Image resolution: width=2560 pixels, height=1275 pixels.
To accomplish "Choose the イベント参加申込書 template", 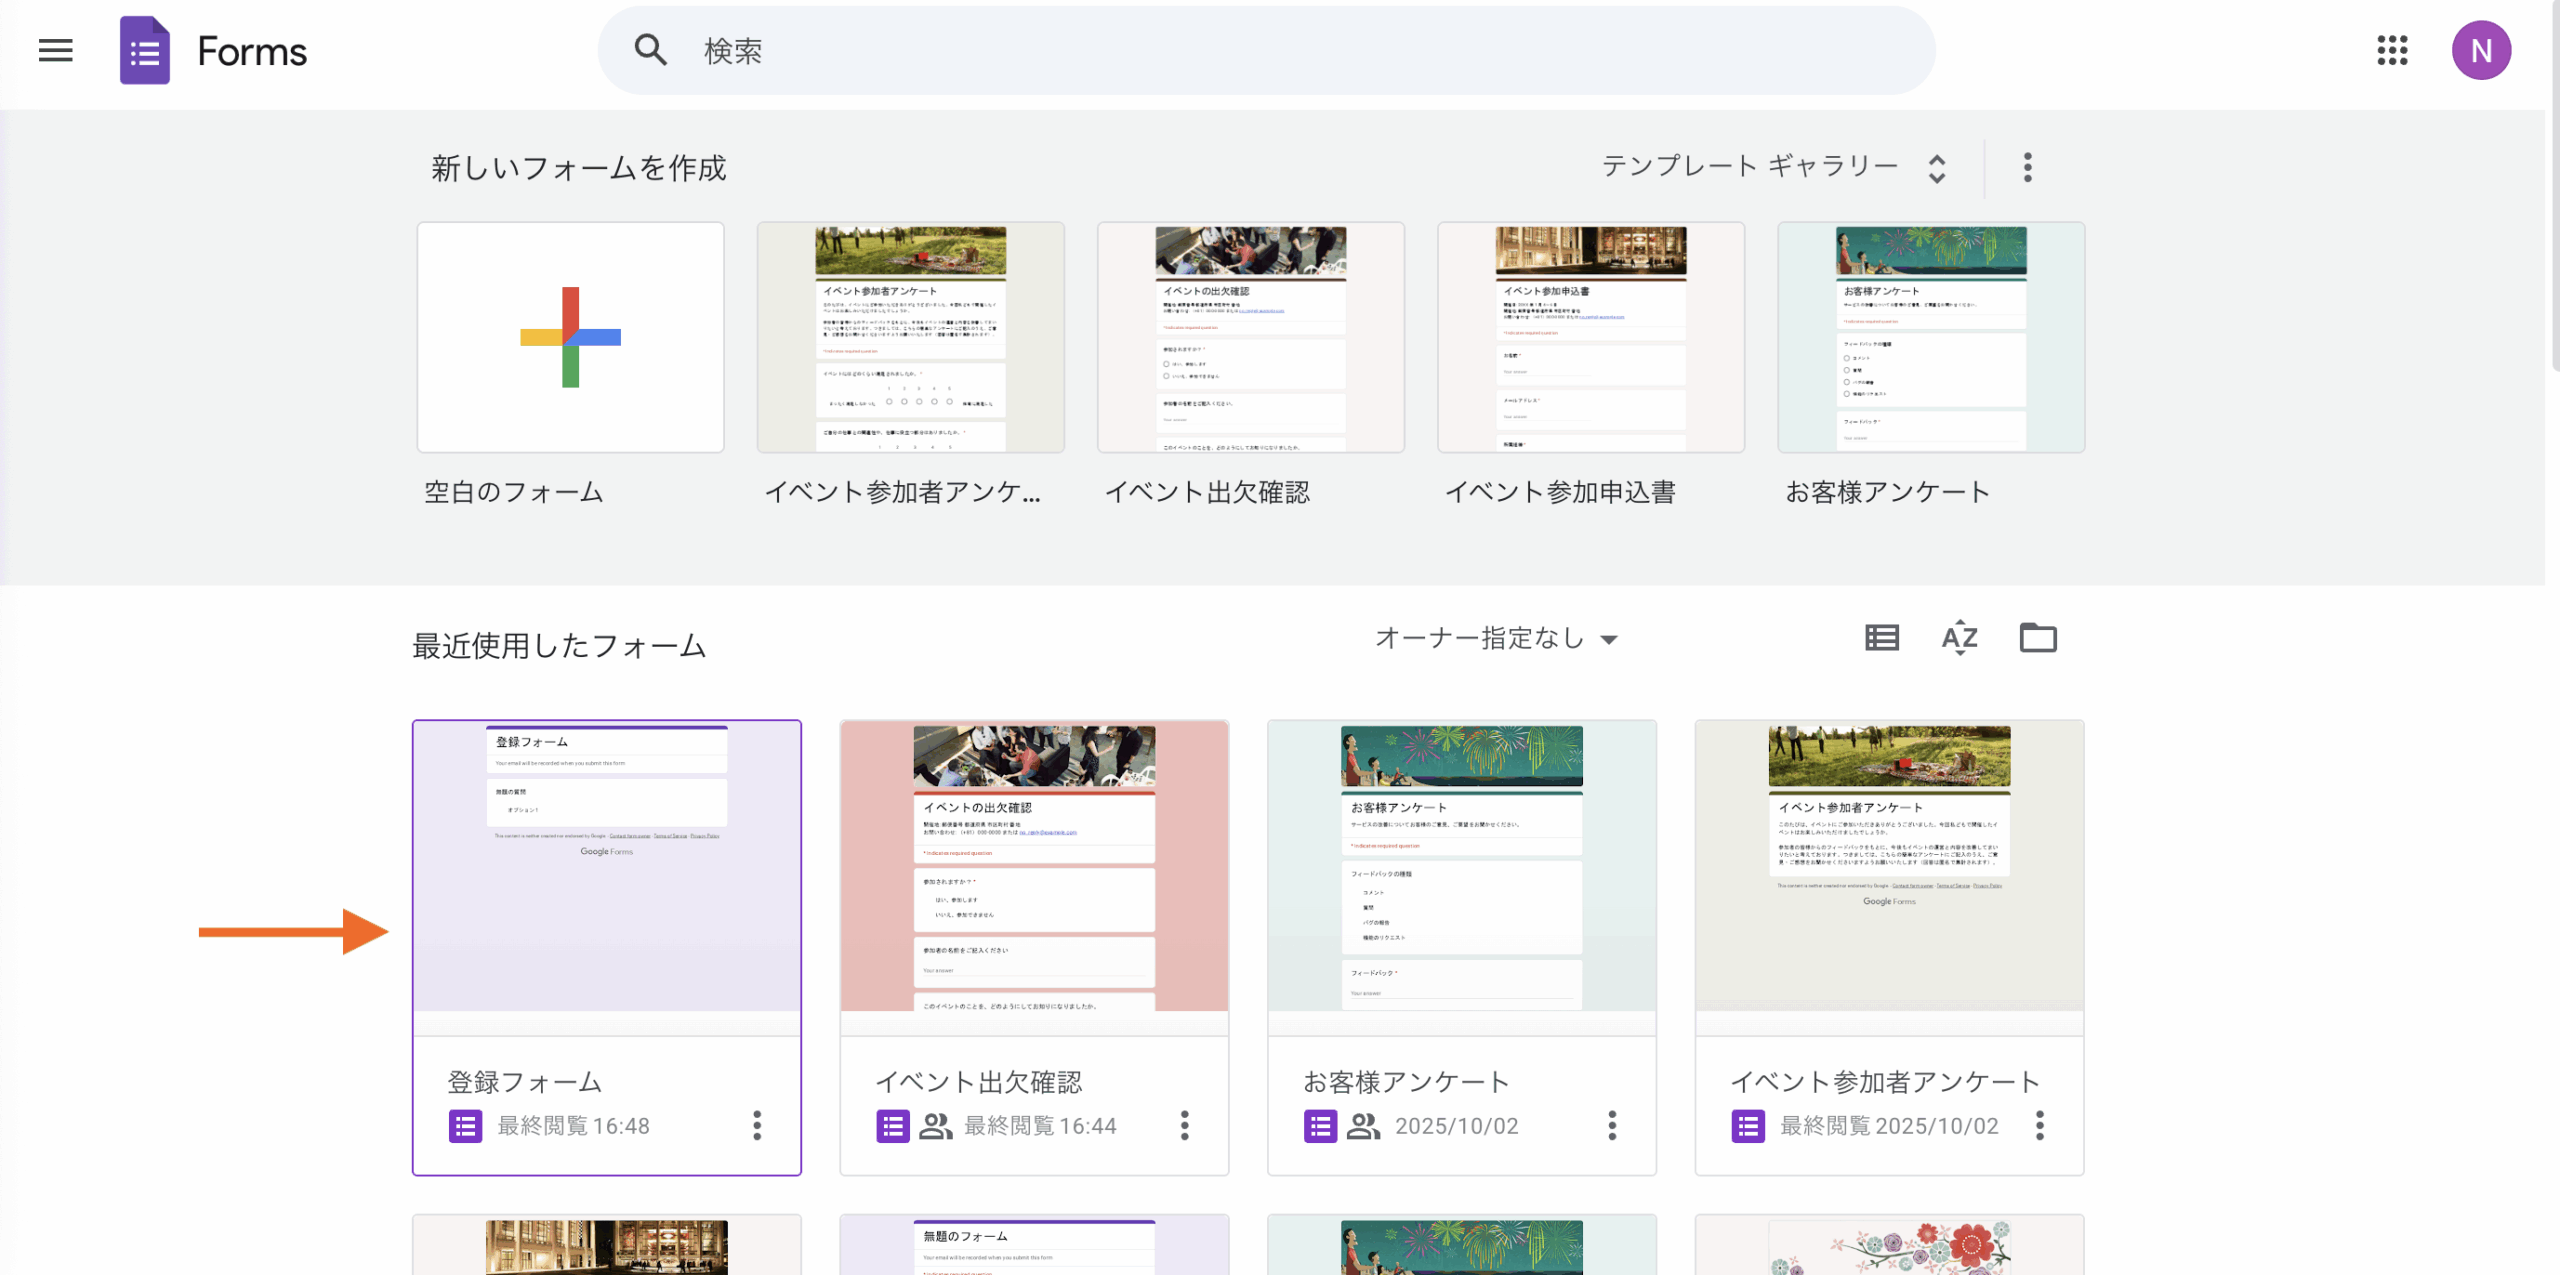I will tap(1590, 337).
